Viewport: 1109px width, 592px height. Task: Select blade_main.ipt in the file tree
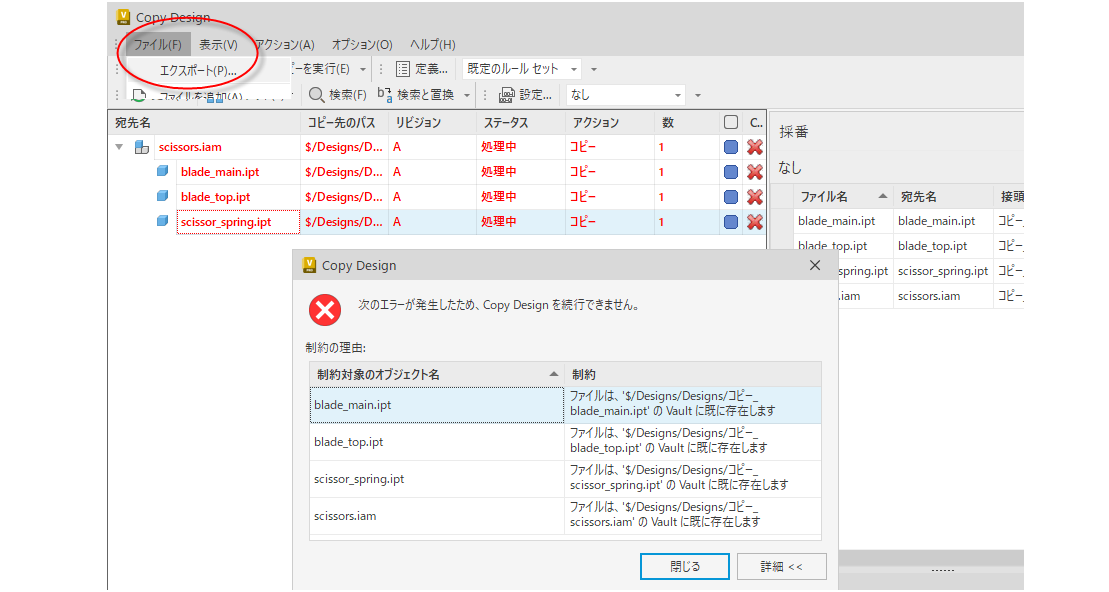coord(220,172)
